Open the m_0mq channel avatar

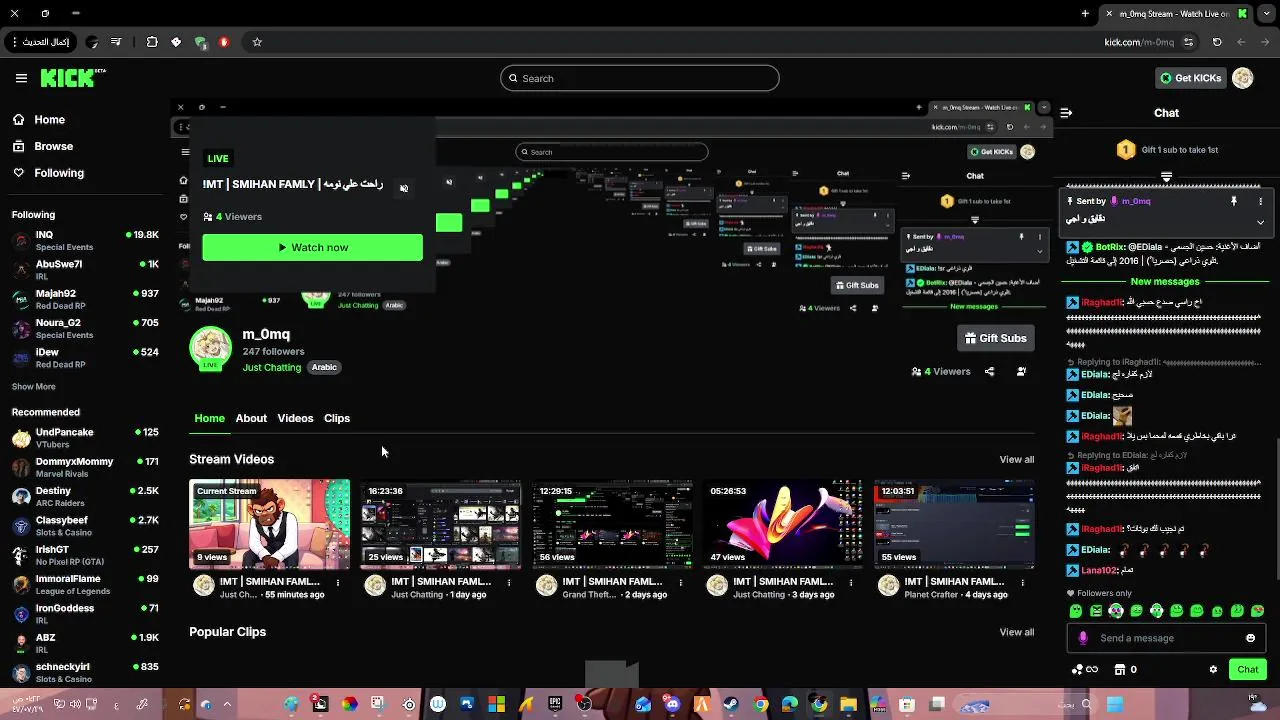(x=210, y=348)
